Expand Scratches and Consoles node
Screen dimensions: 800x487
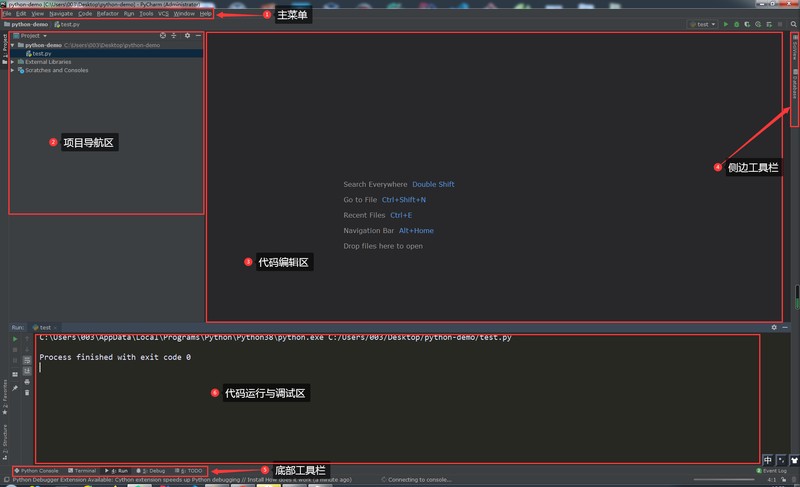point(13,70)
